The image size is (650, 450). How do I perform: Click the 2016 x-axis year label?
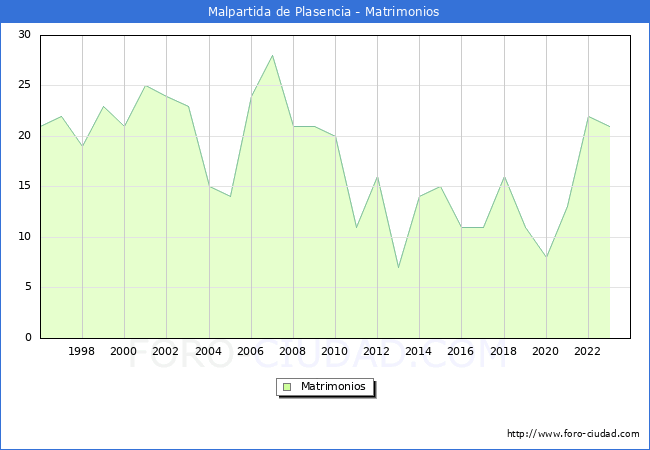pos(461,352)
